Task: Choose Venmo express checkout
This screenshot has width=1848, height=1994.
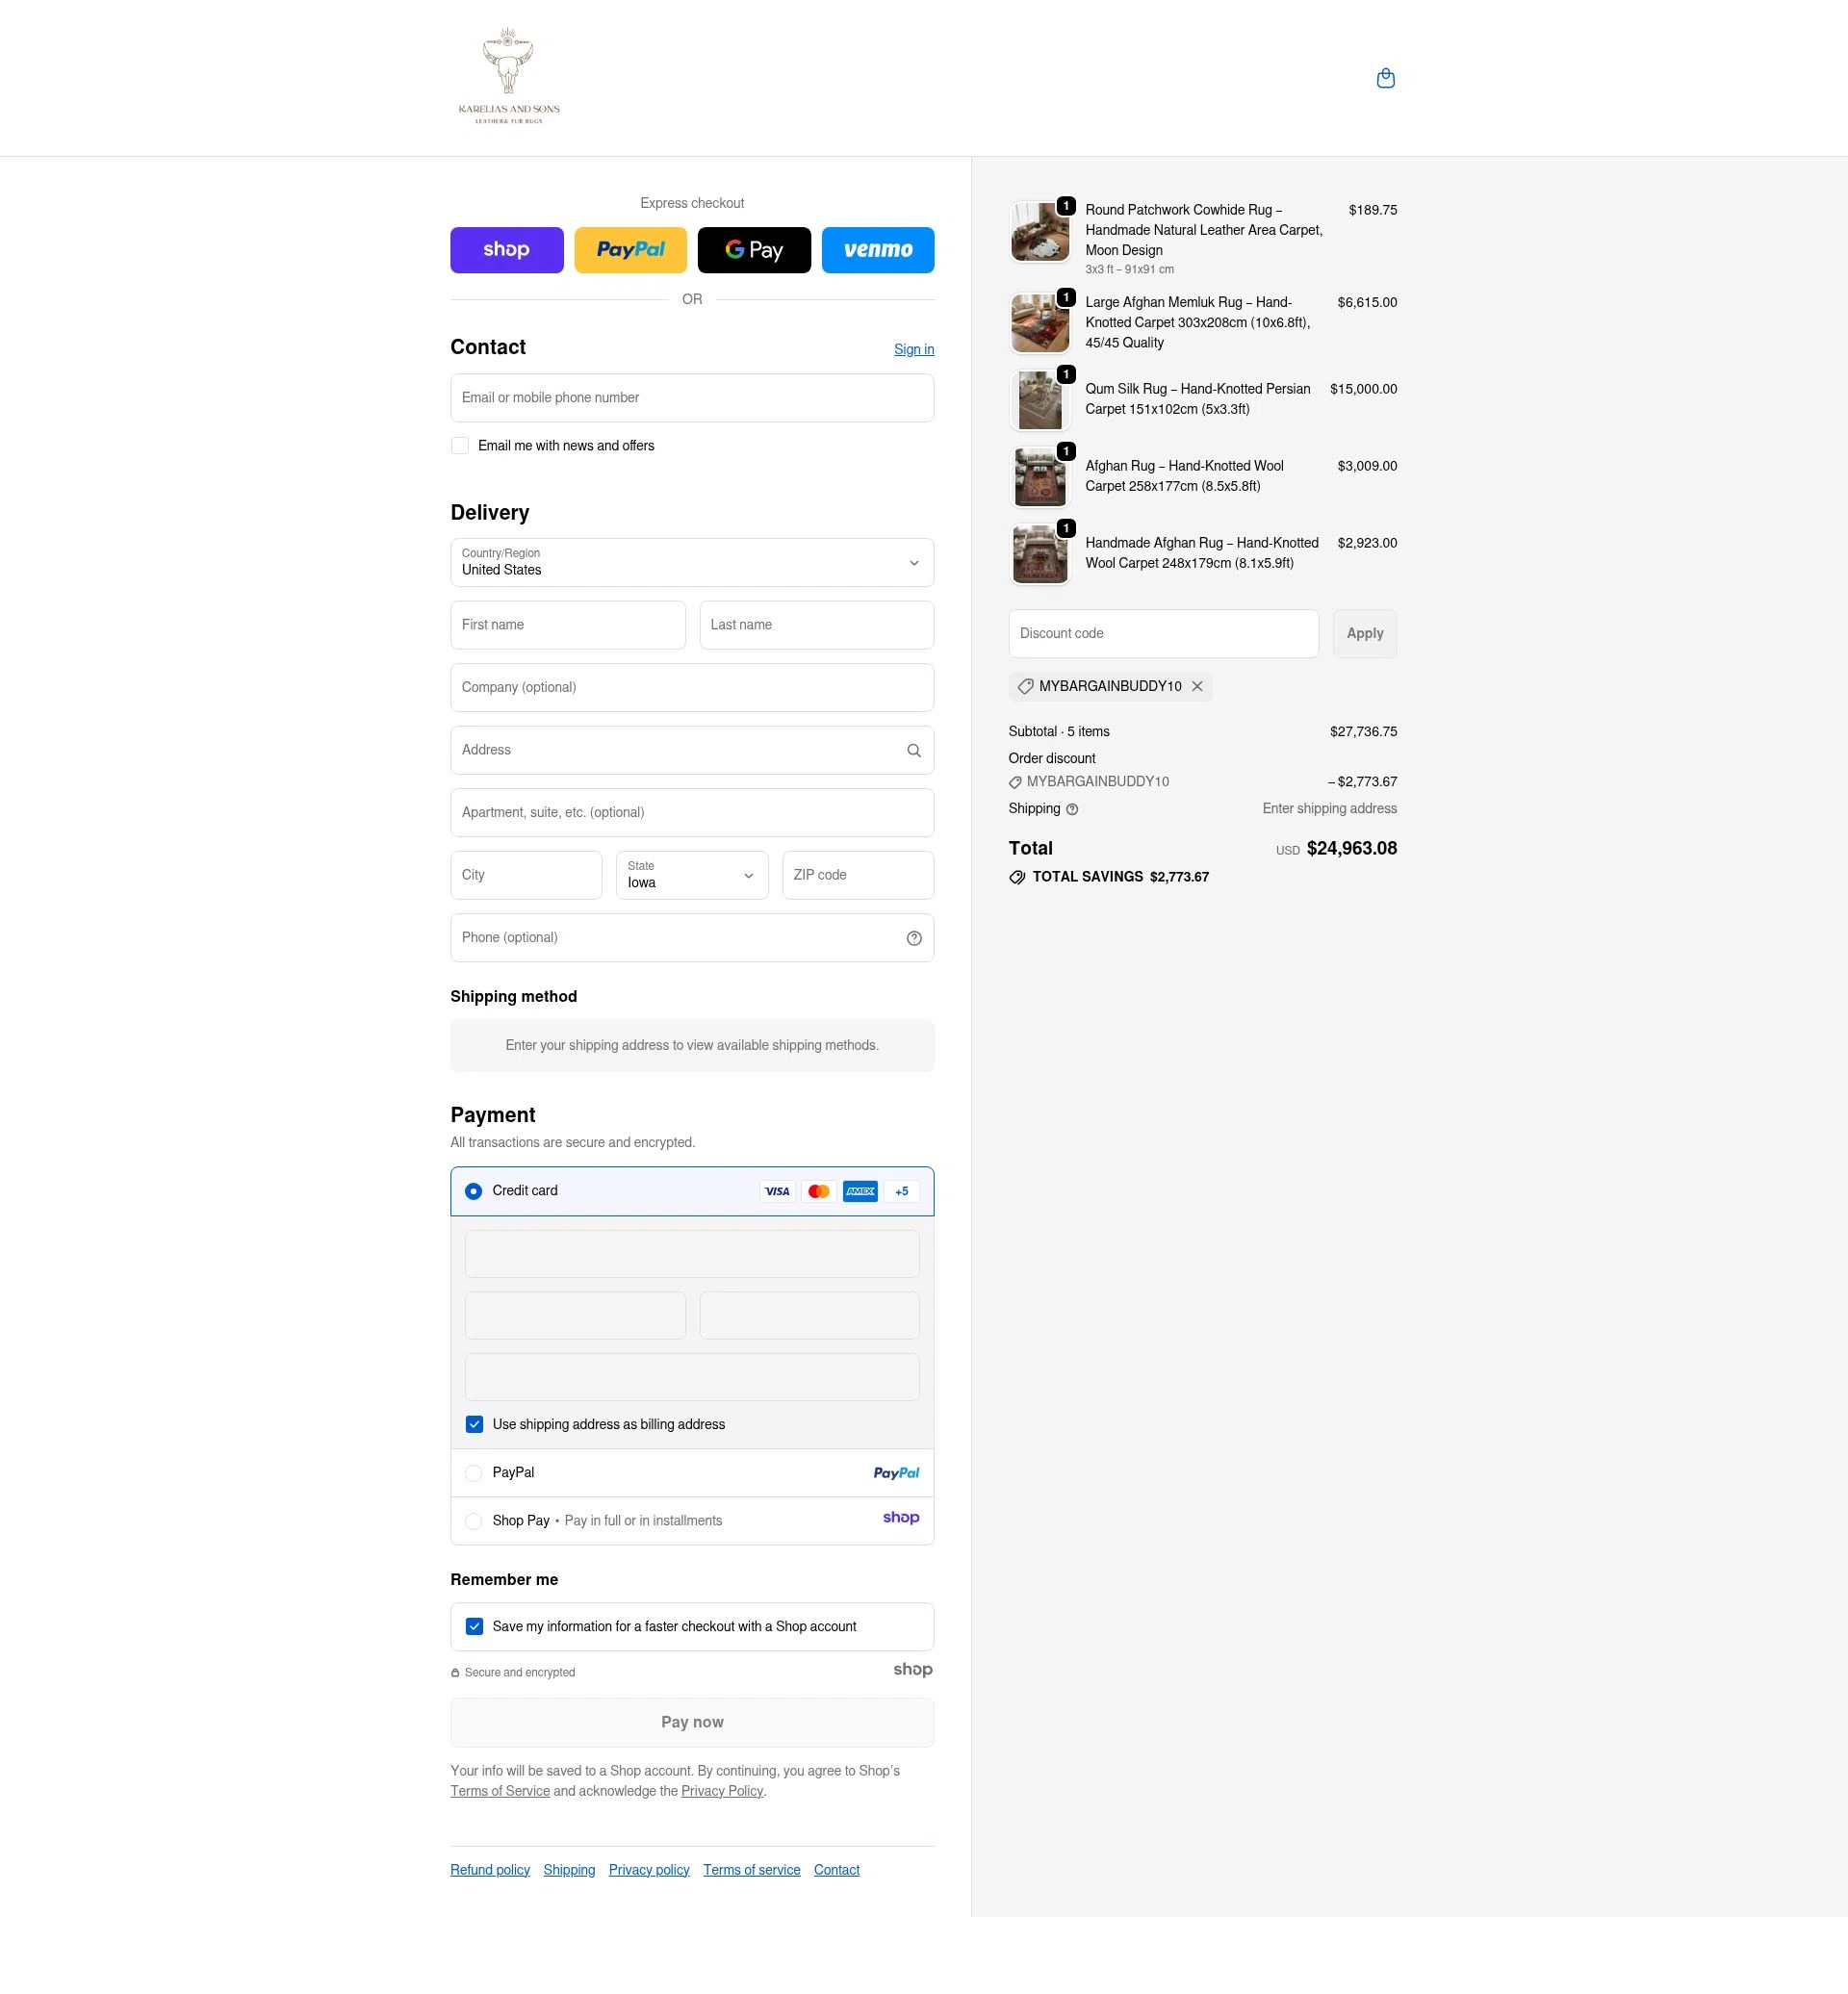Action: tap(877, 250)
